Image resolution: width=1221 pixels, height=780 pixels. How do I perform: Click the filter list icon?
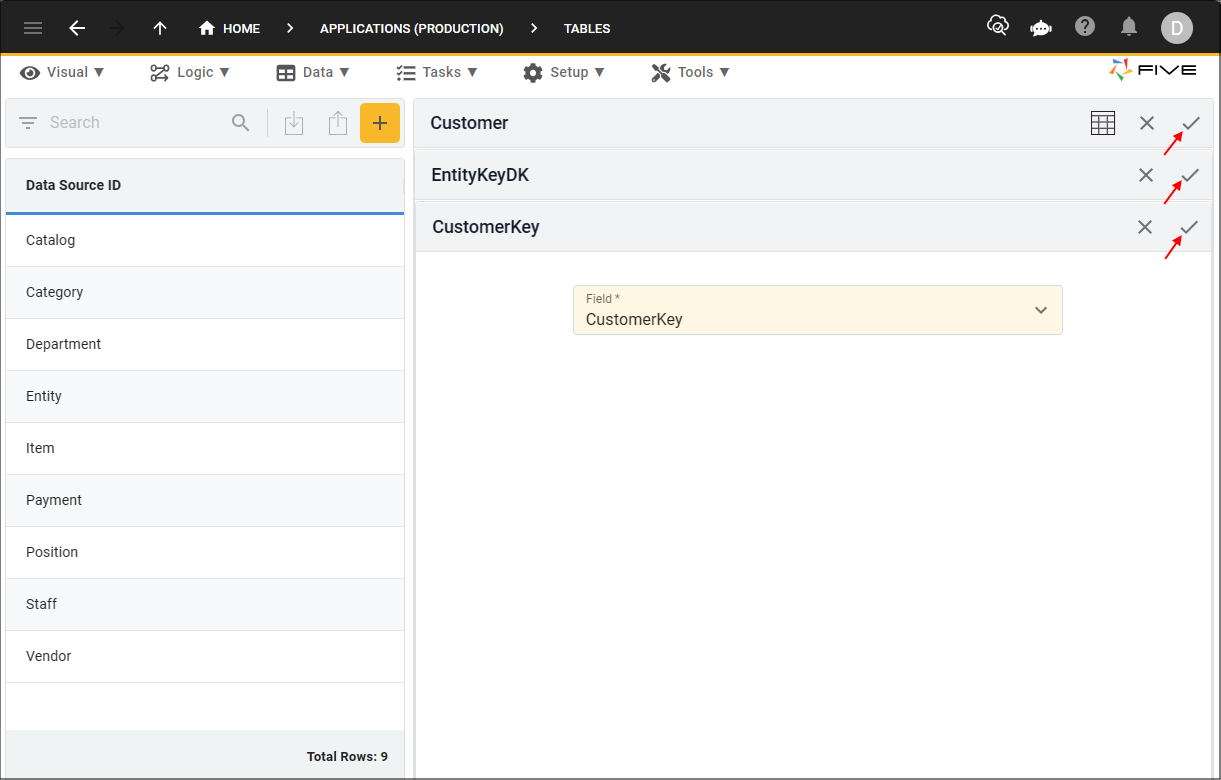point(28,123)
